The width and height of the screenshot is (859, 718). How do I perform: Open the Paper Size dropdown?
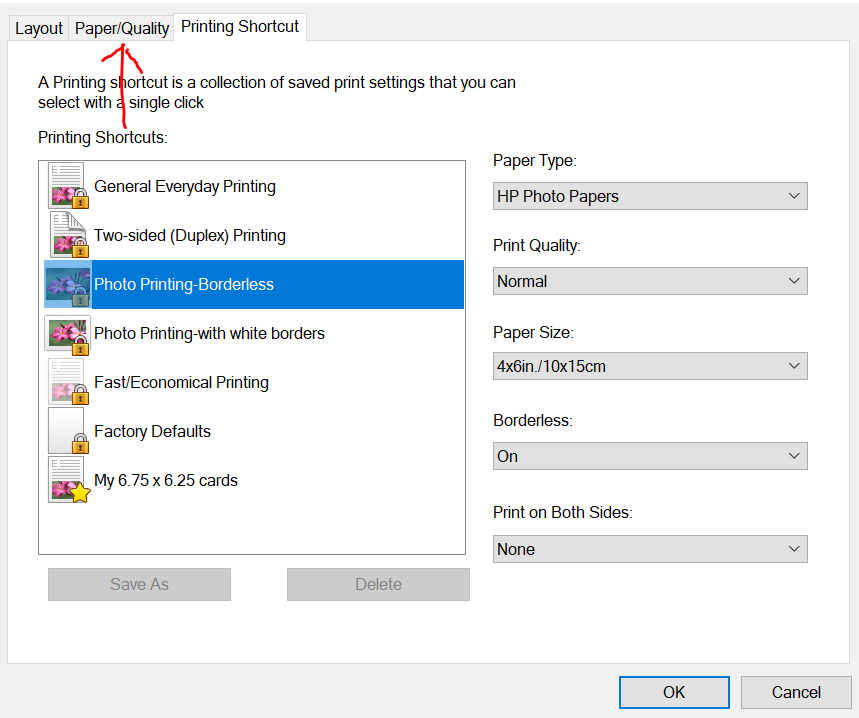[650, 367]
